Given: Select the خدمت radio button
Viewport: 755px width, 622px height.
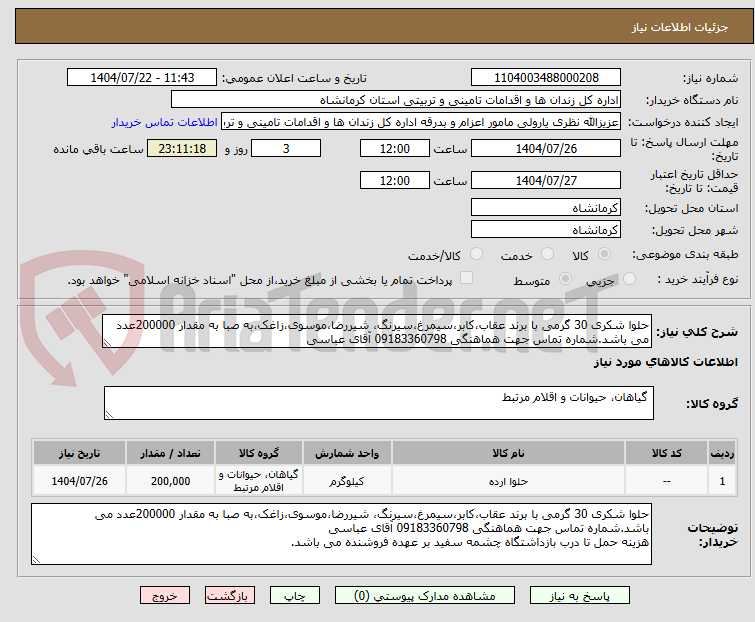Looking at the screenshot, I should click(x=547, y=254).
